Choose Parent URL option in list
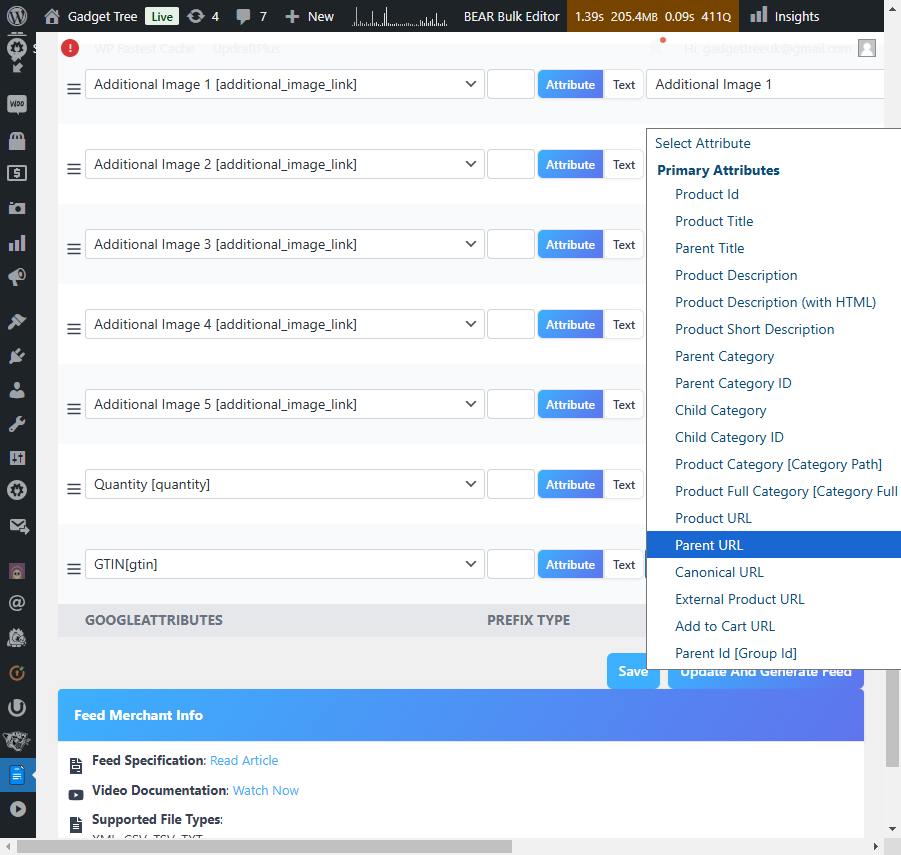The height and width of the screenshot is (855, 901). (x=773, y=545)
